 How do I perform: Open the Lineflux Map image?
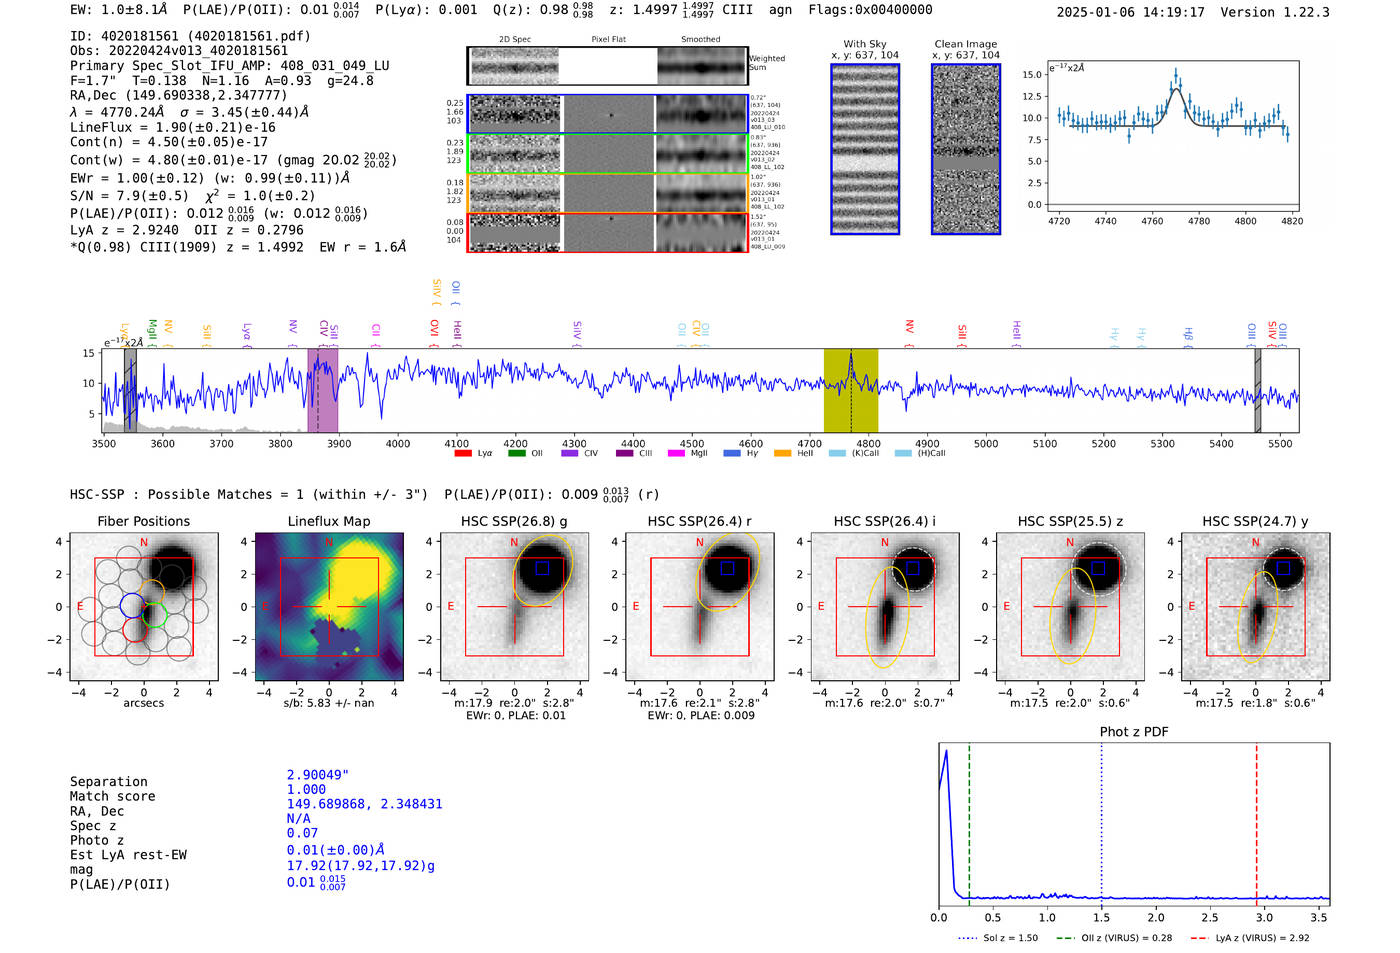point(329,607)
